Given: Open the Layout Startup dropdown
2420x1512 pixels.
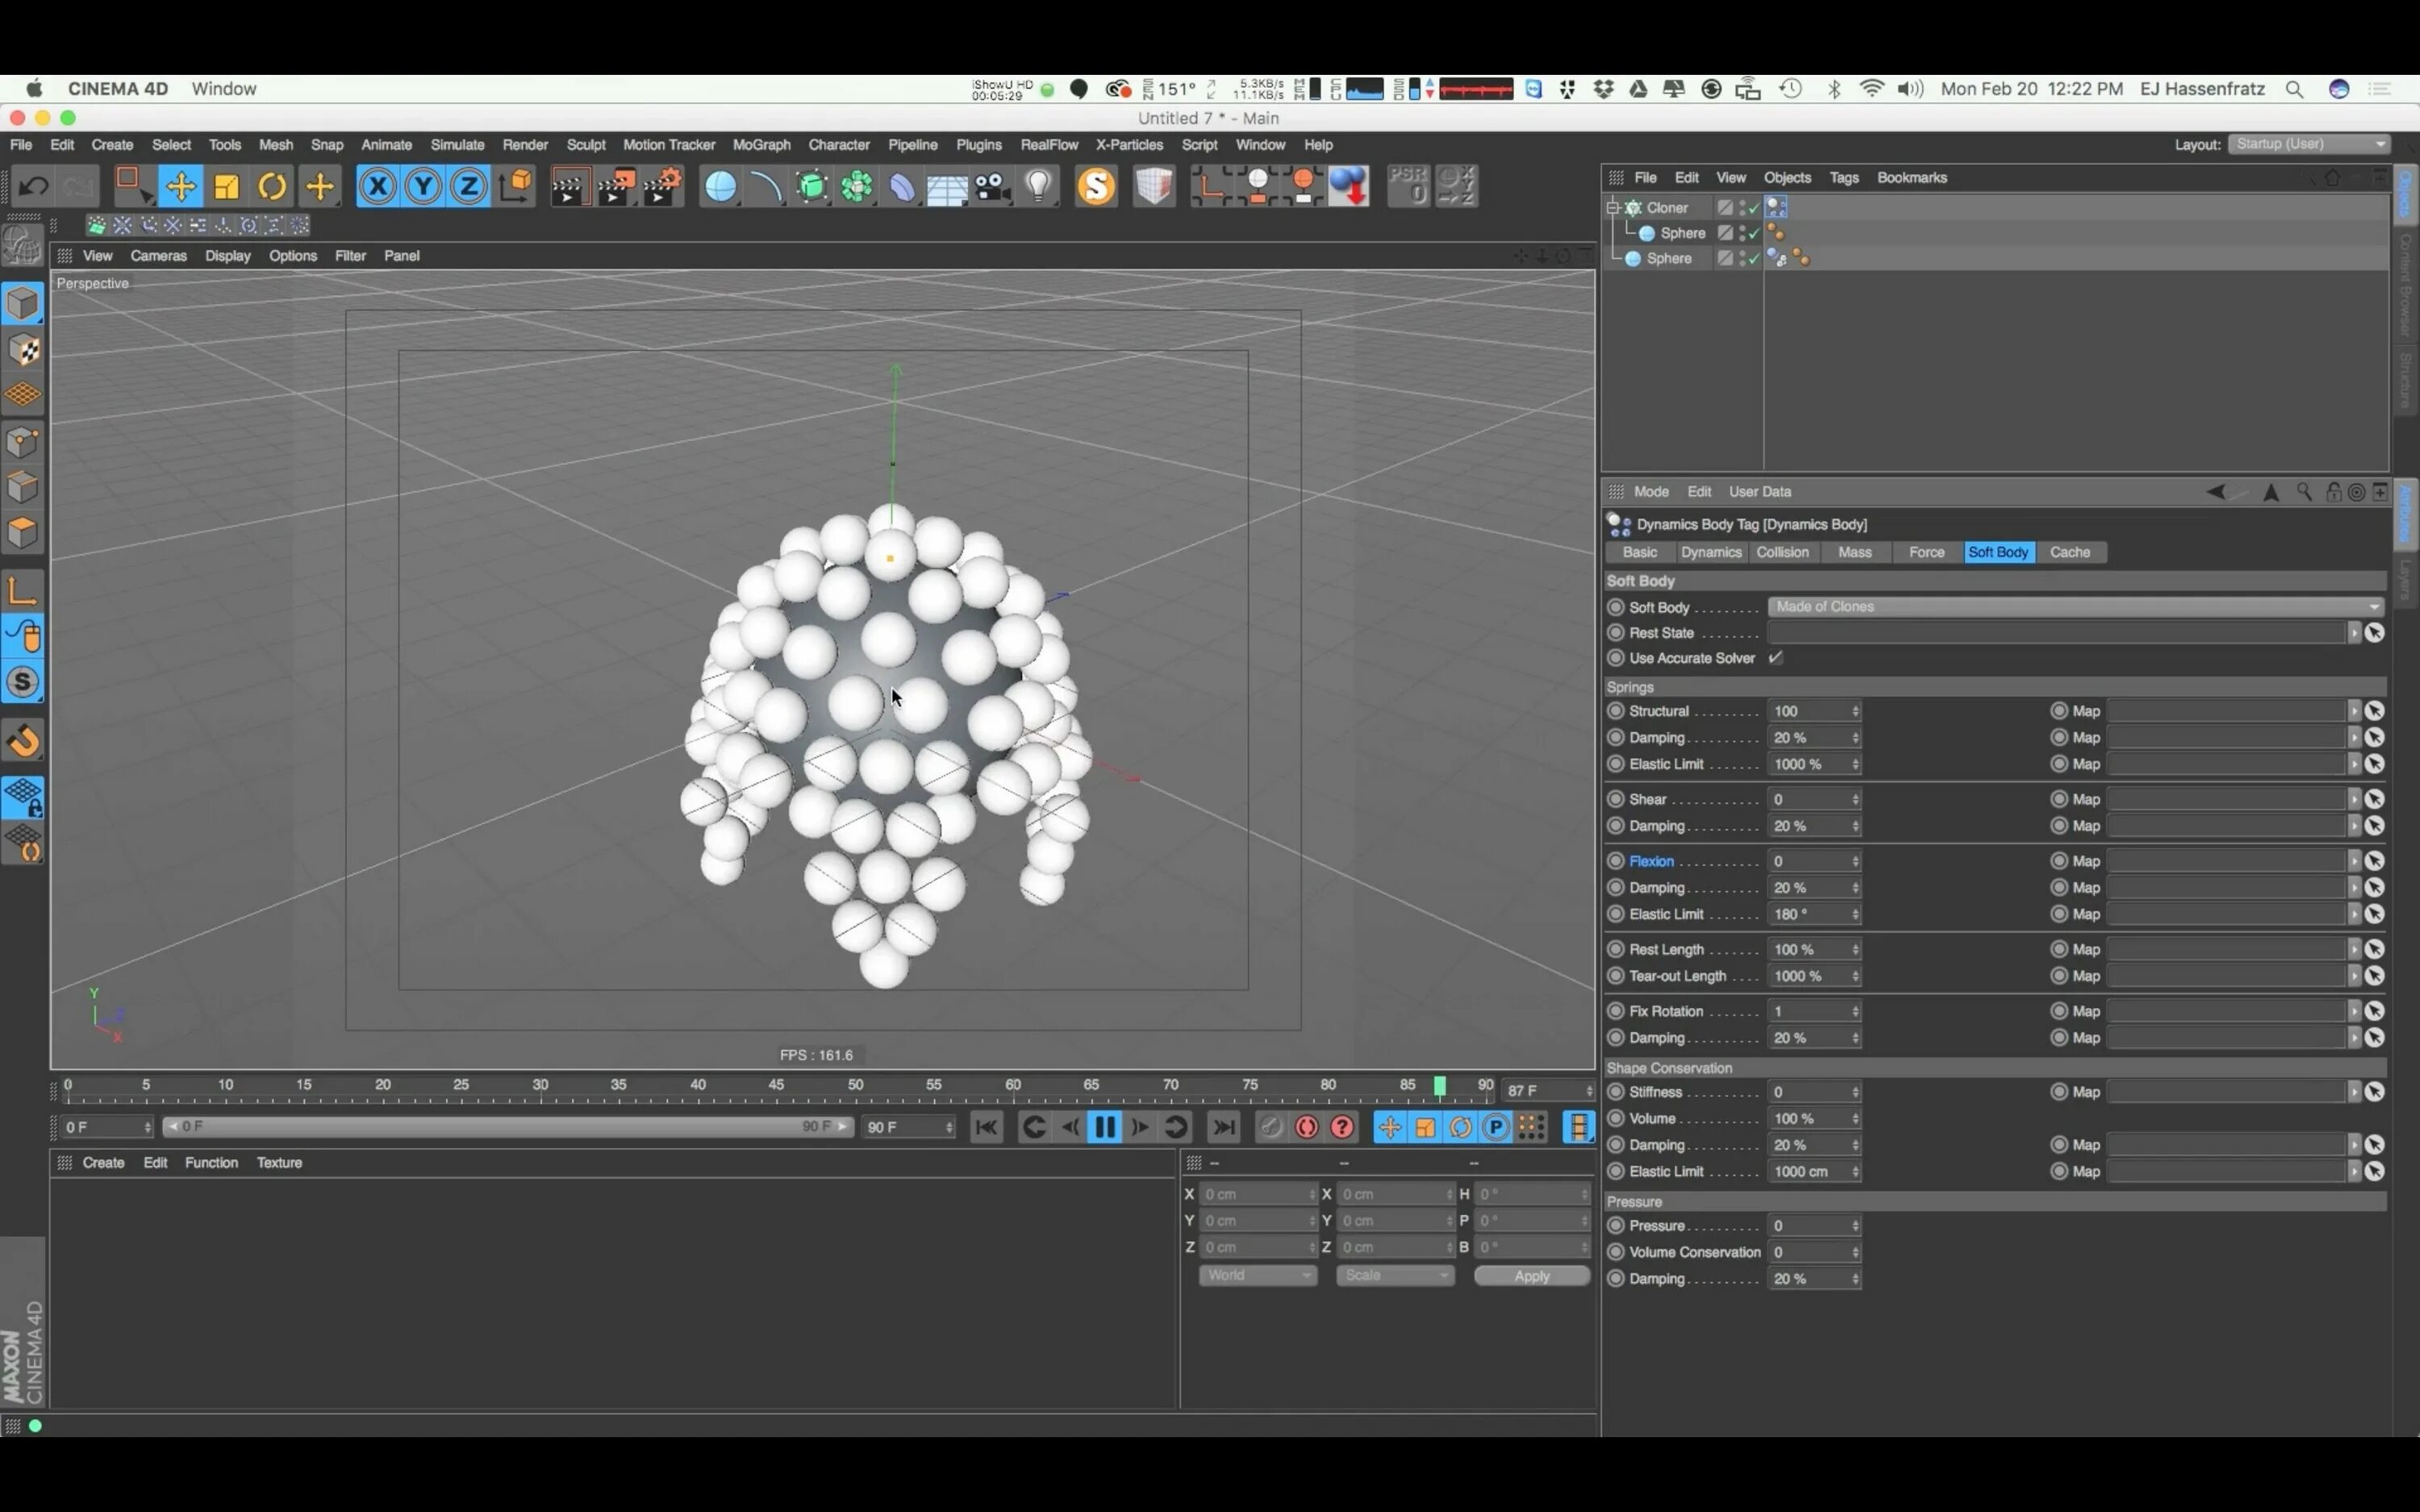Looking at the screenshot, I should coord(2310,144).
